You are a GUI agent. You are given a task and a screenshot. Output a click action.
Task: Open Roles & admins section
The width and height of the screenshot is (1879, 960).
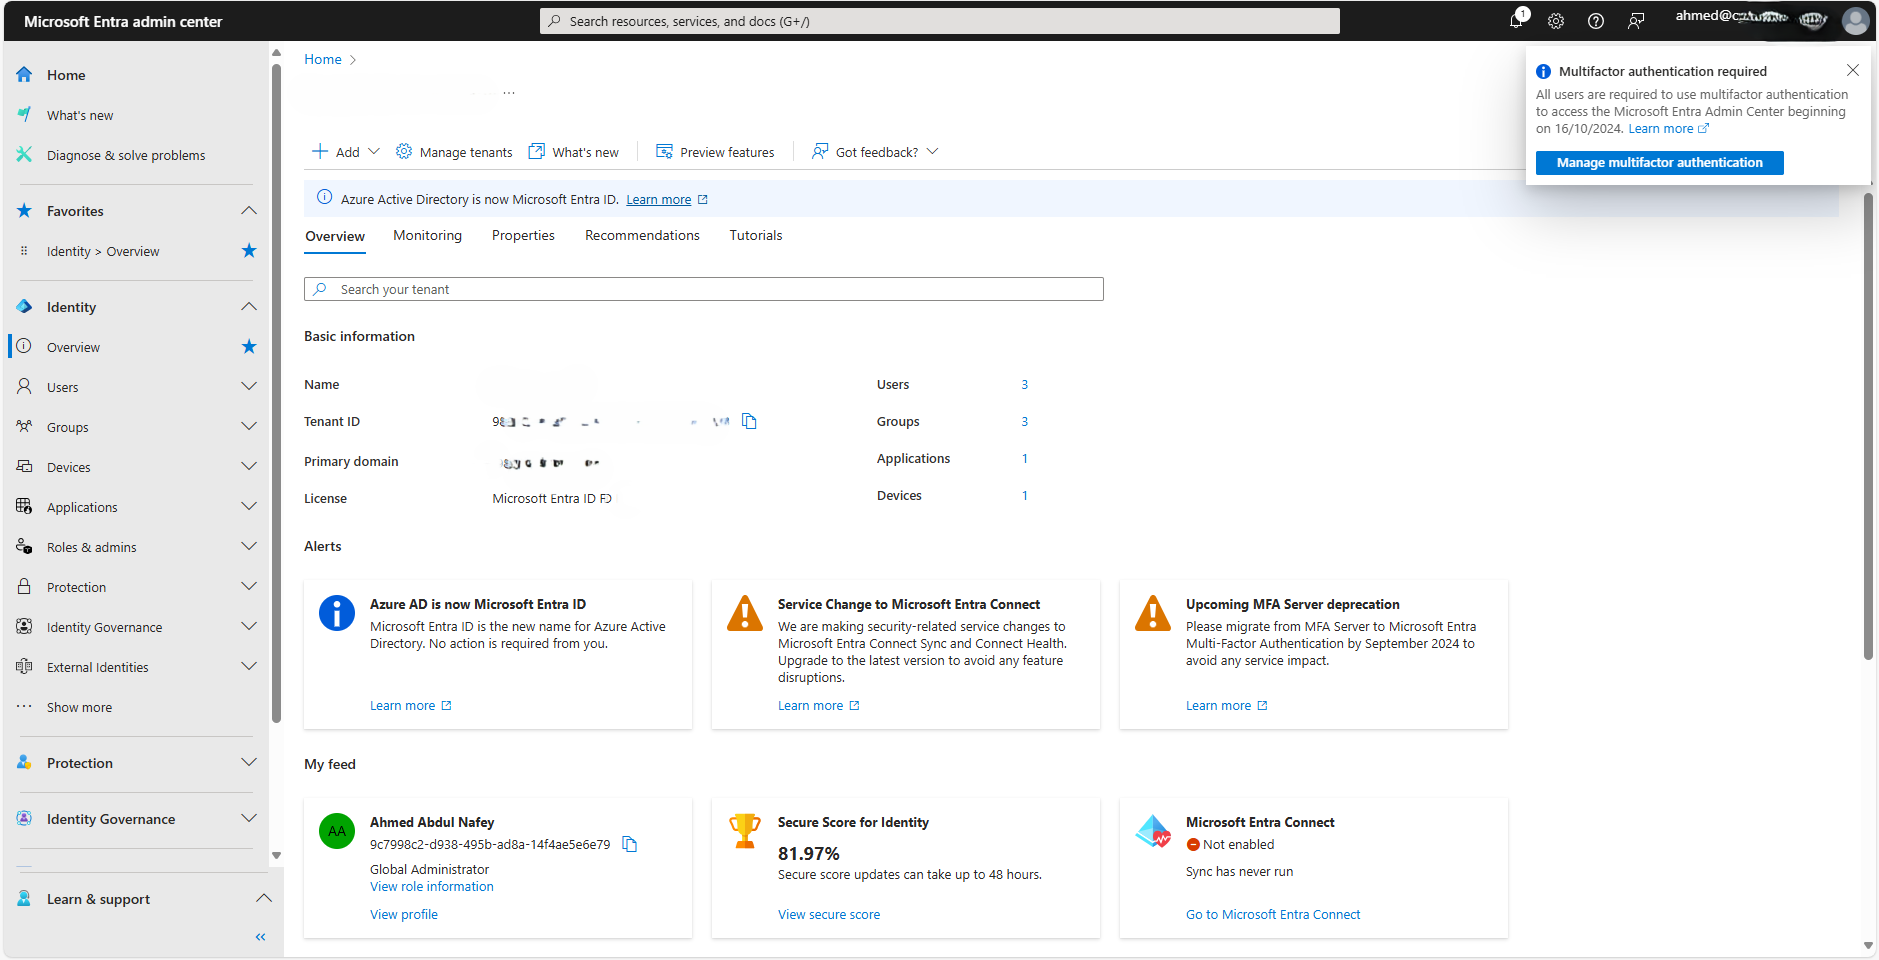click(91, 546)
